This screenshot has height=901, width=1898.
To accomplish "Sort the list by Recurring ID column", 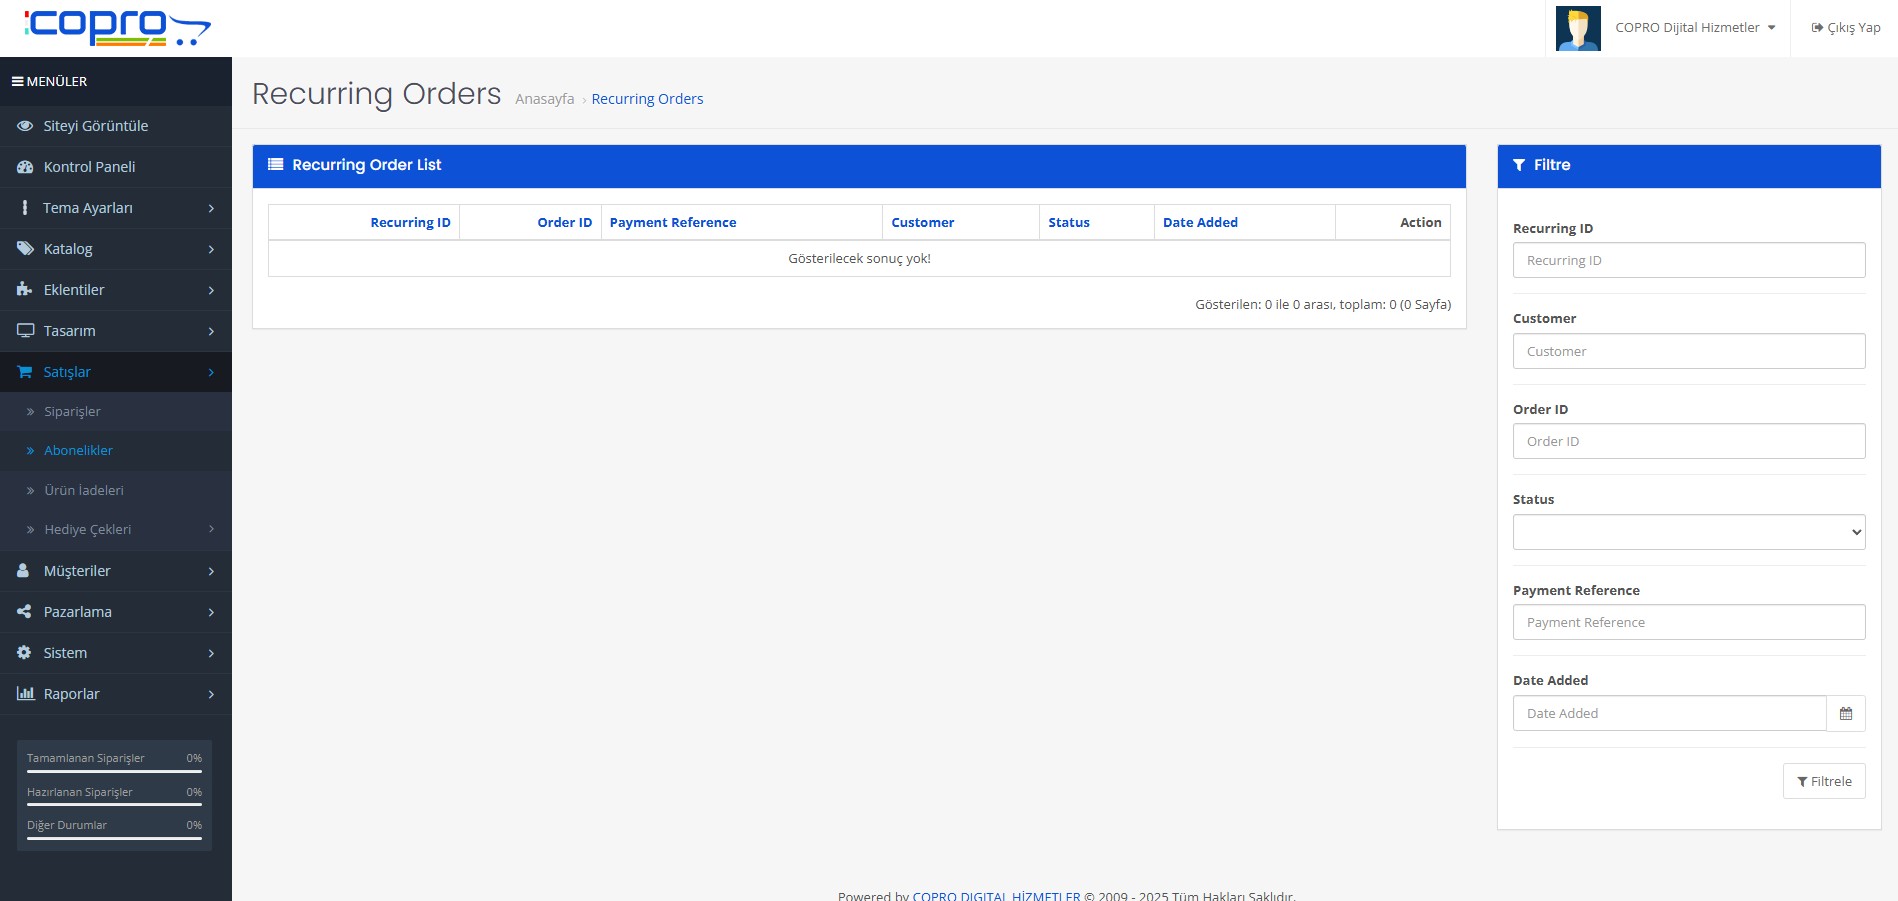I will (x=410, y=223).
